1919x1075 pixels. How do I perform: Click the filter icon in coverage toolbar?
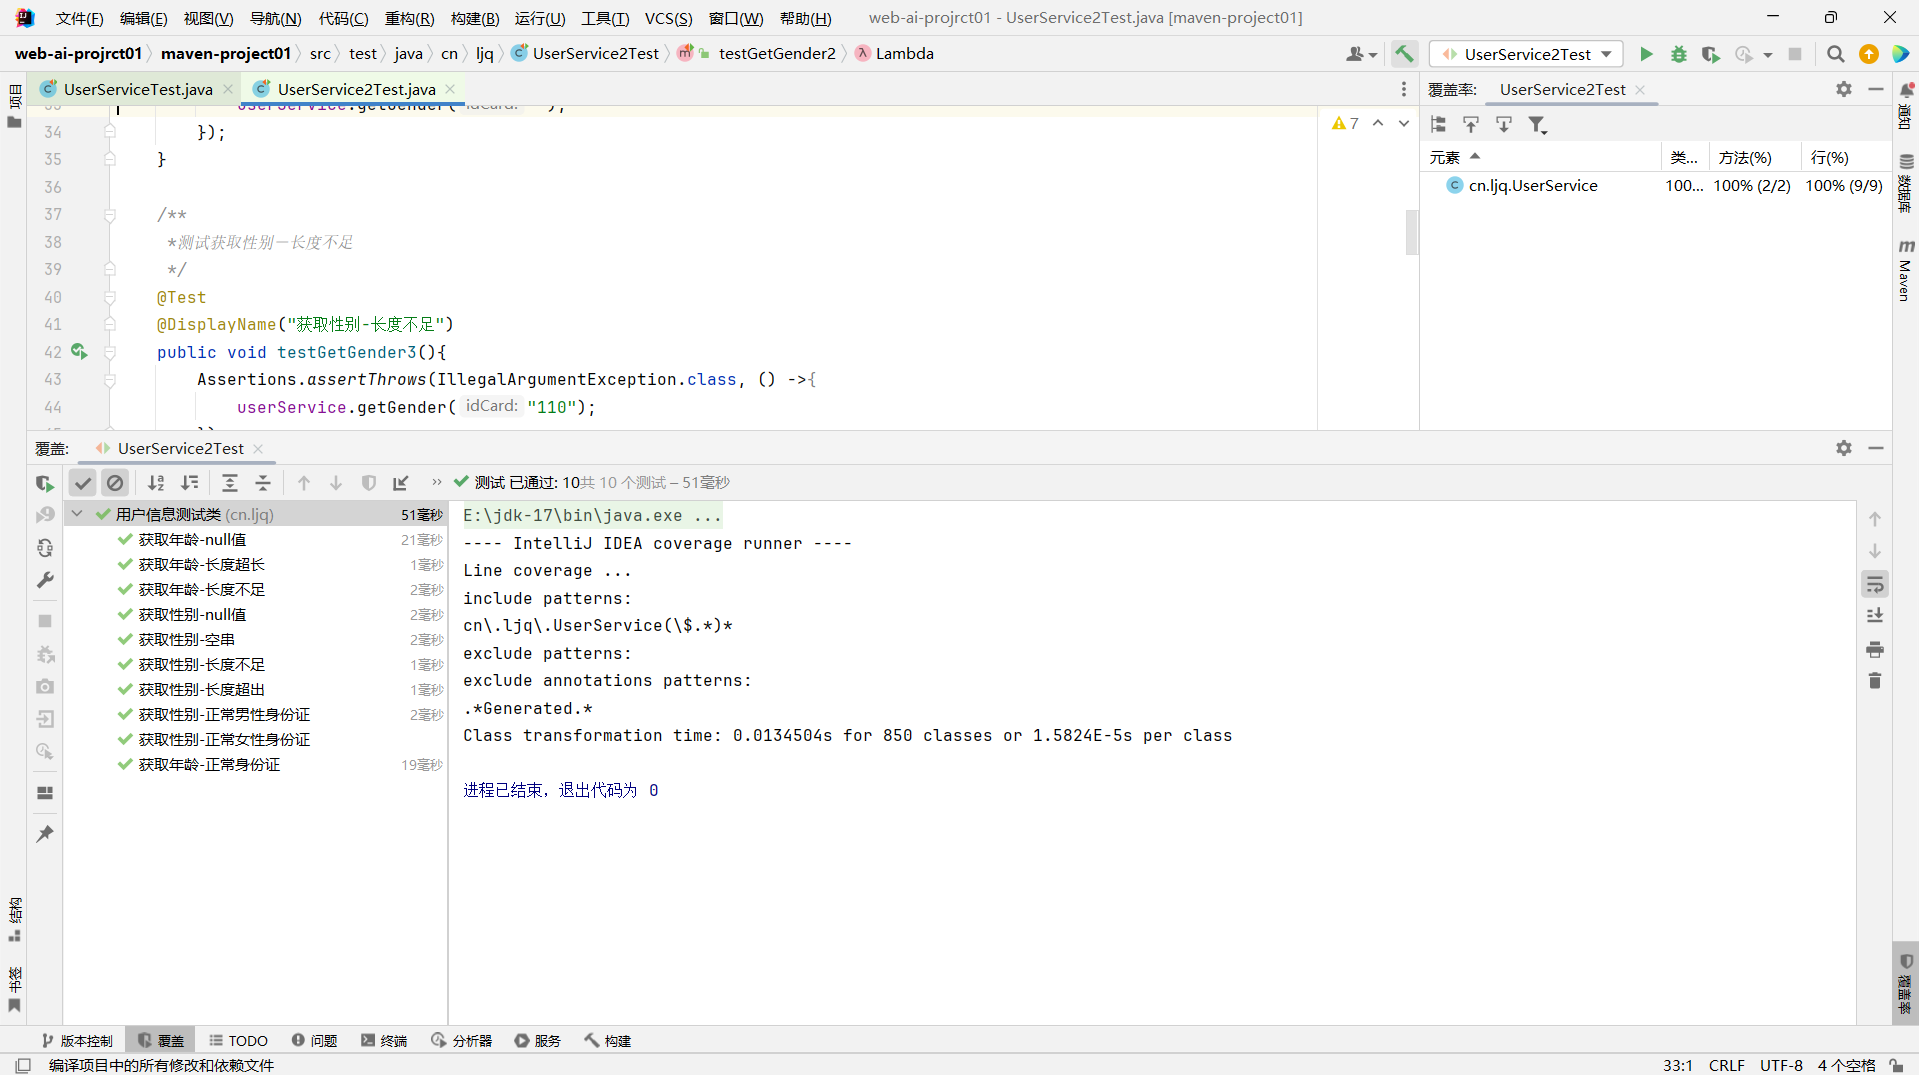pos(1537,125)
